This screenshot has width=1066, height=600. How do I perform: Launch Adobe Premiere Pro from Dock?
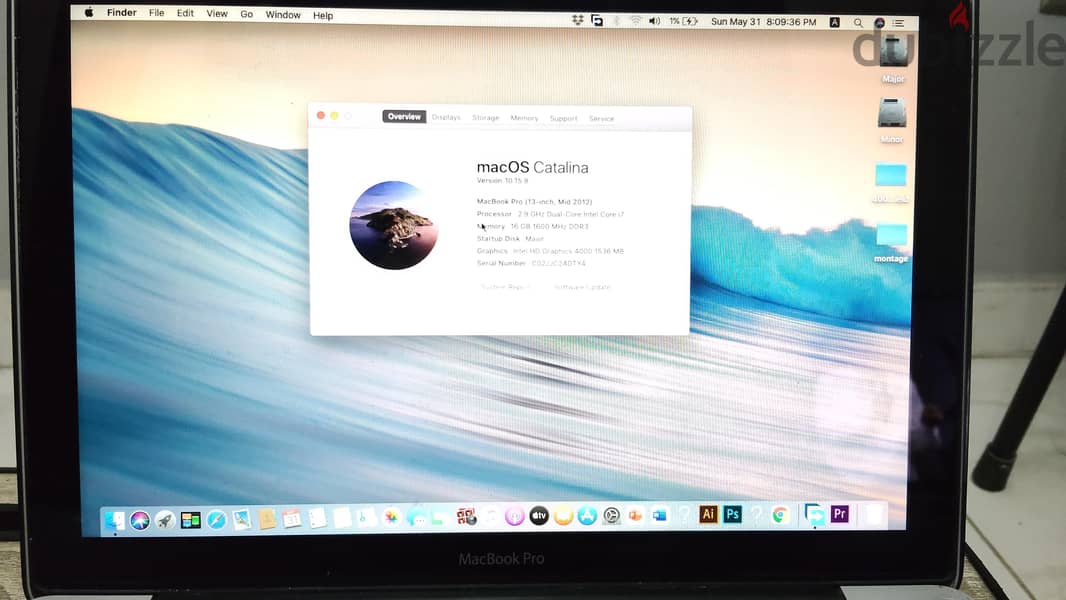pyautogui.click(x=840, y=514)
